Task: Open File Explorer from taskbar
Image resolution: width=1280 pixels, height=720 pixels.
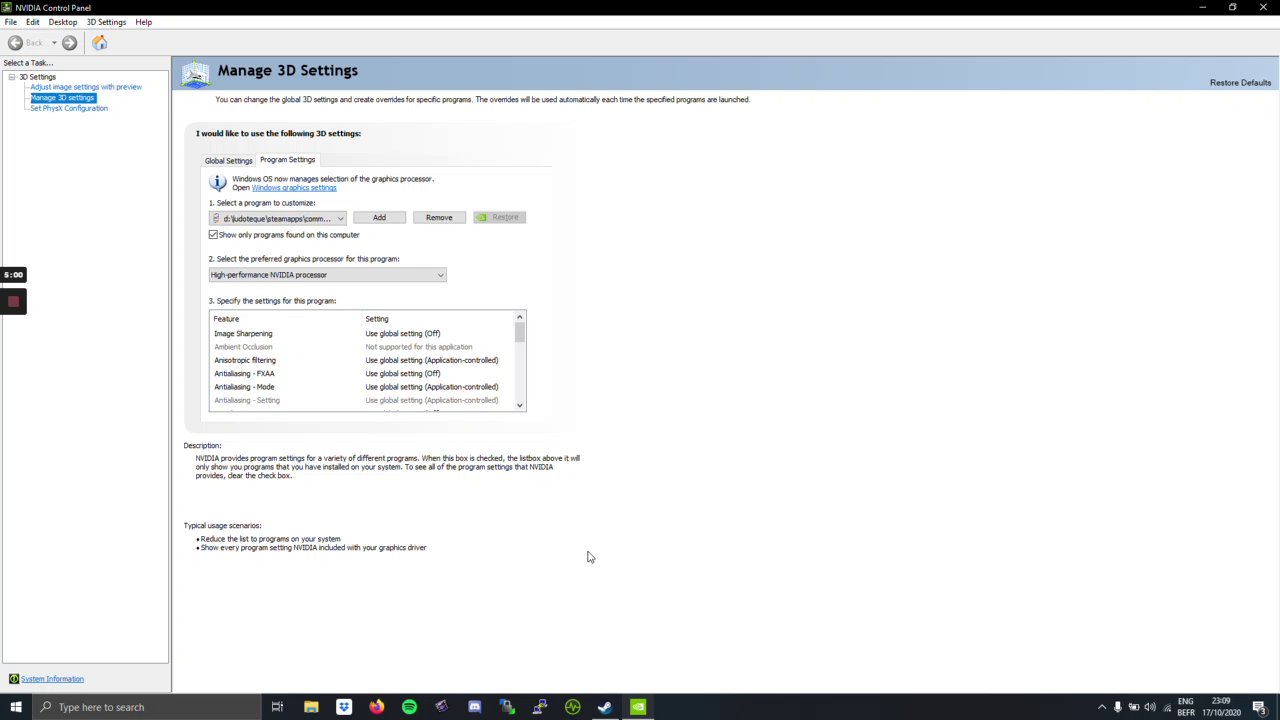Action: [311, 707]
